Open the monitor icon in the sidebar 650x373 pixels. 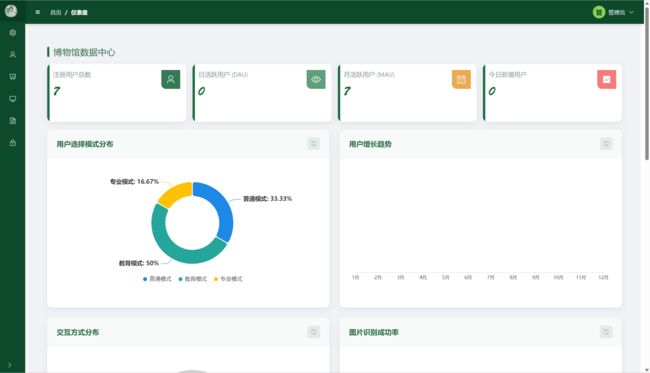13,99
